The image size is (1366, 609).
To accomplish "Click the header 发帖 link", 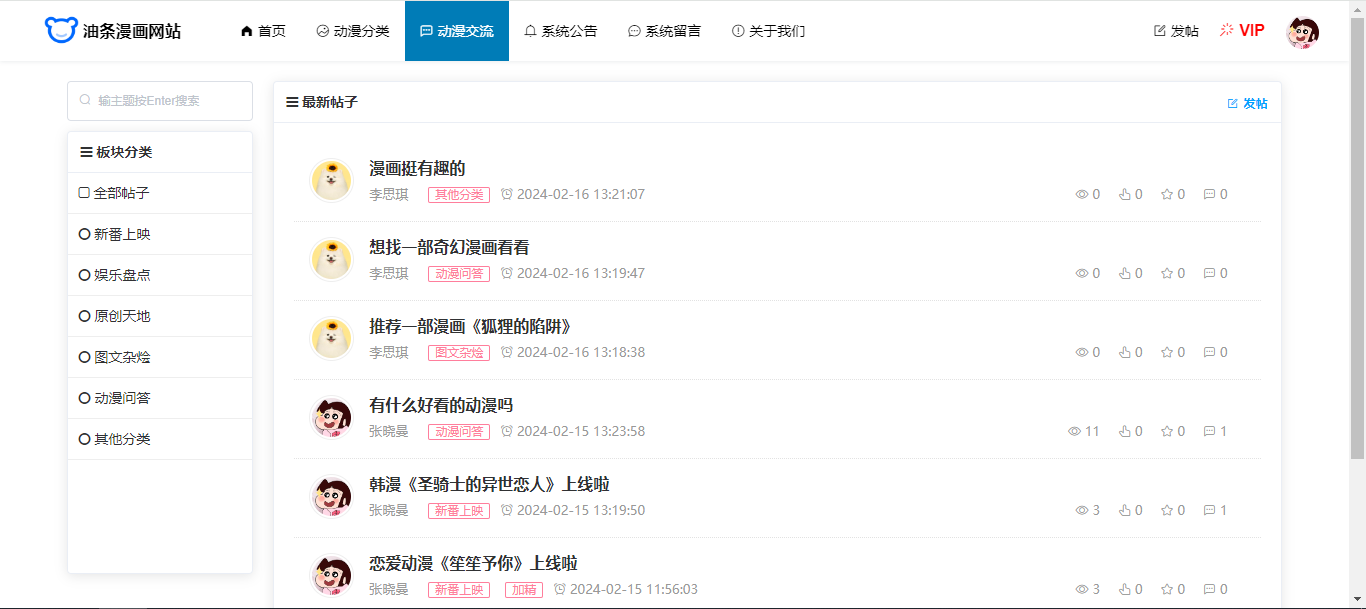I will (1176, 31).
